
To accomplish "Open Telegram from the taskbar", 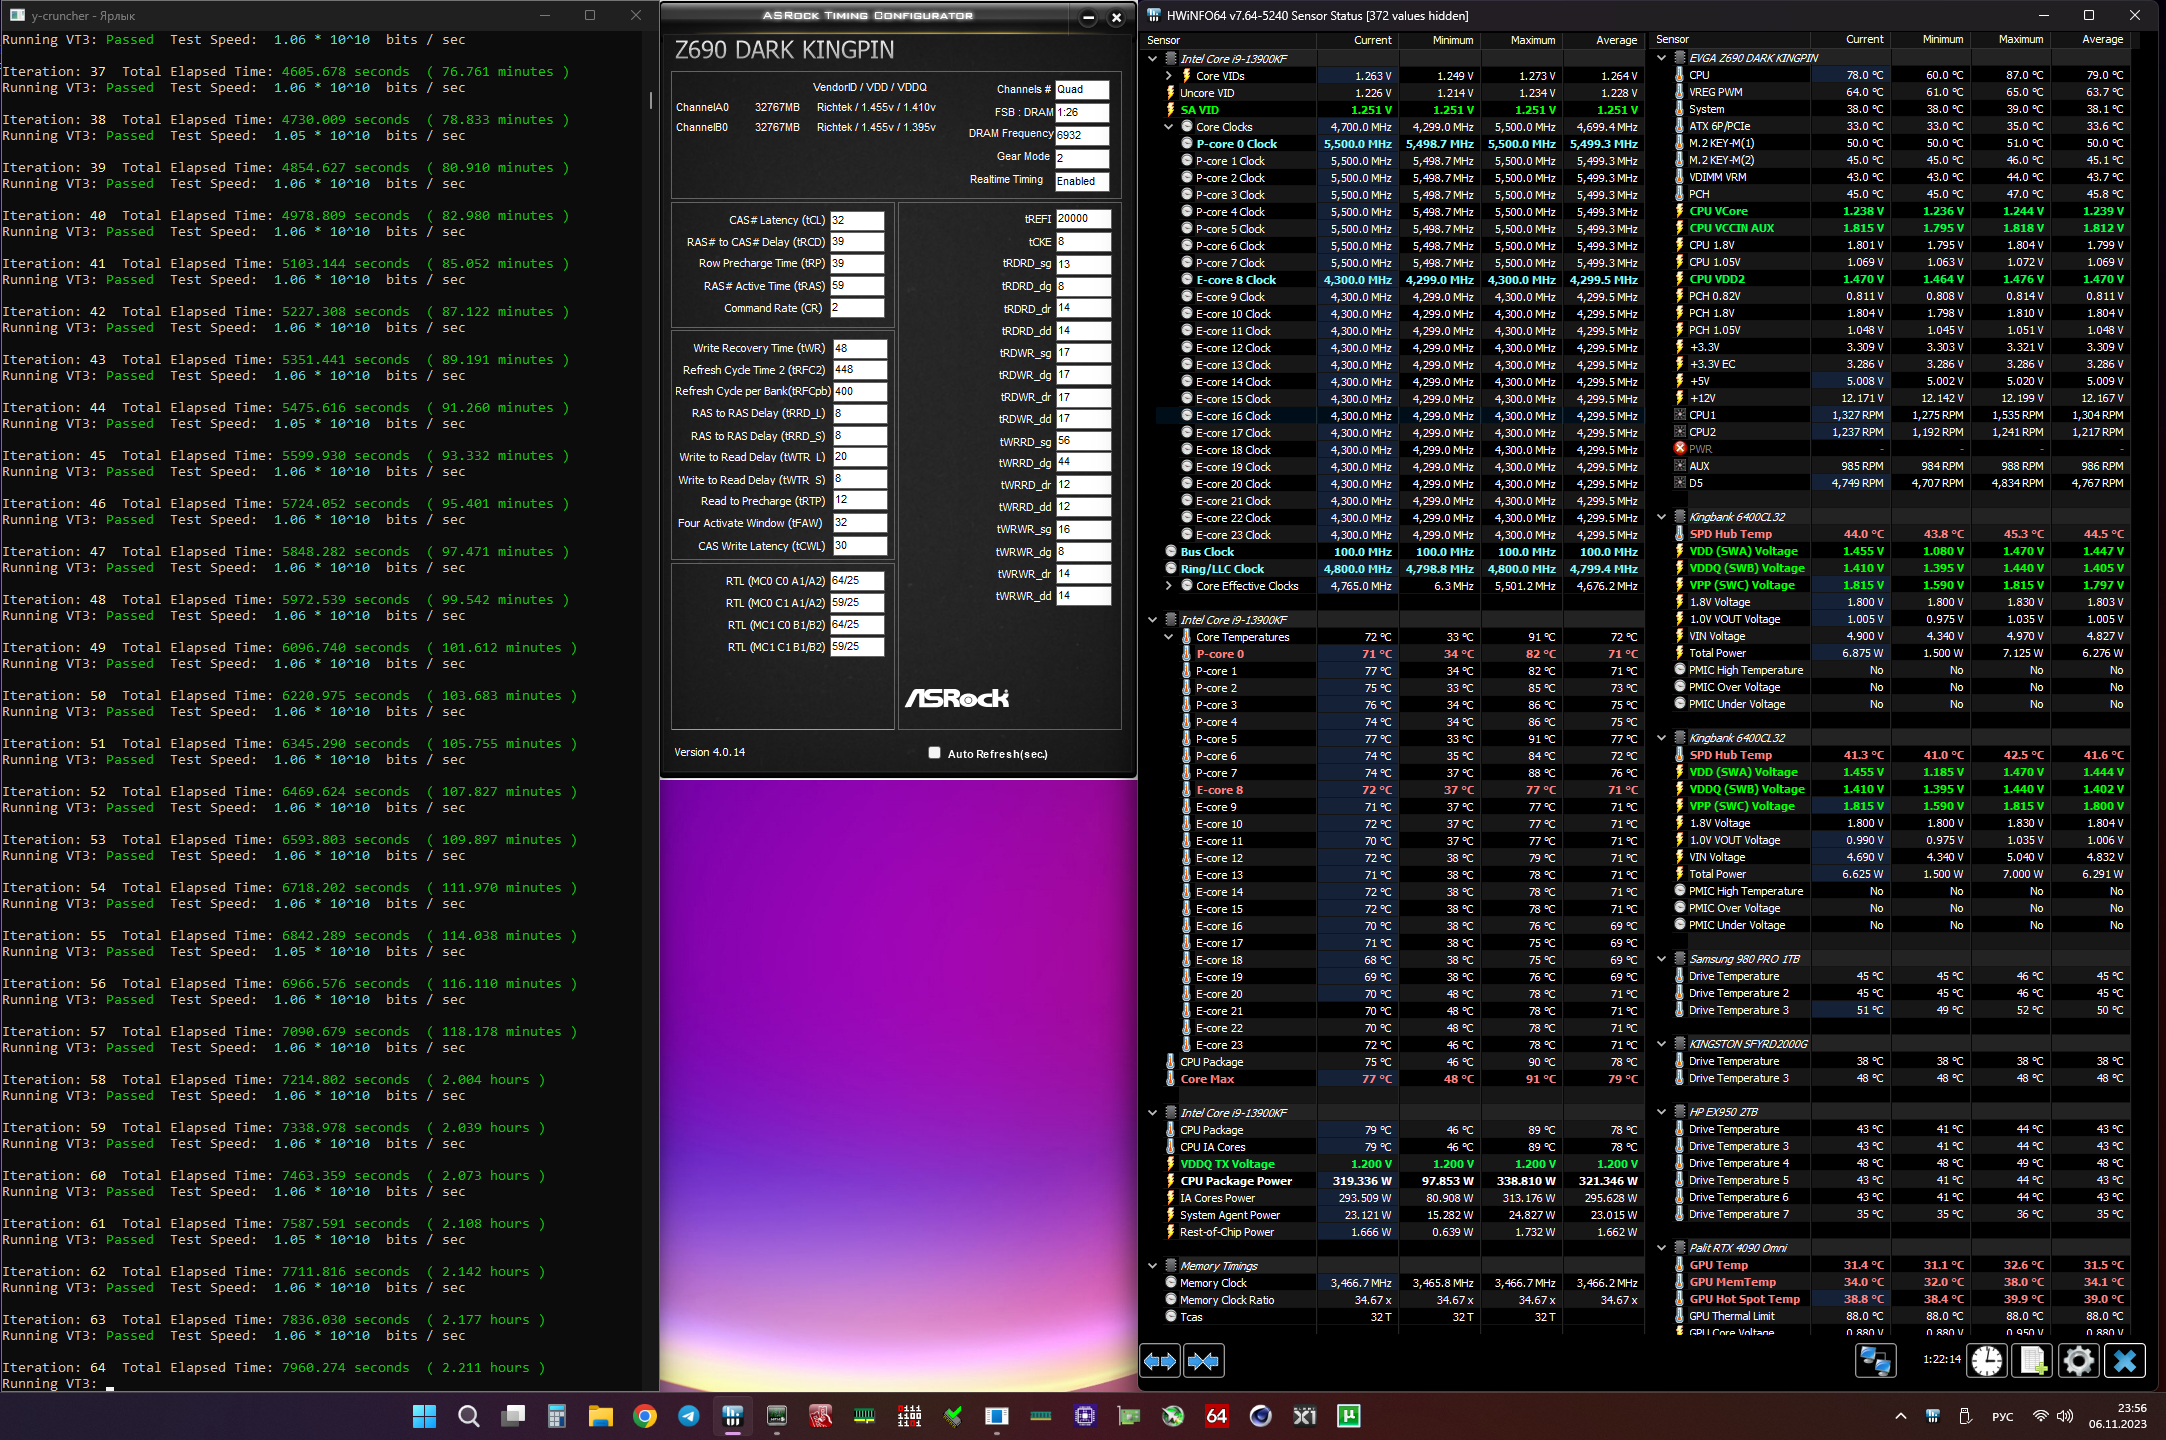I will (x=688, y=1416).
